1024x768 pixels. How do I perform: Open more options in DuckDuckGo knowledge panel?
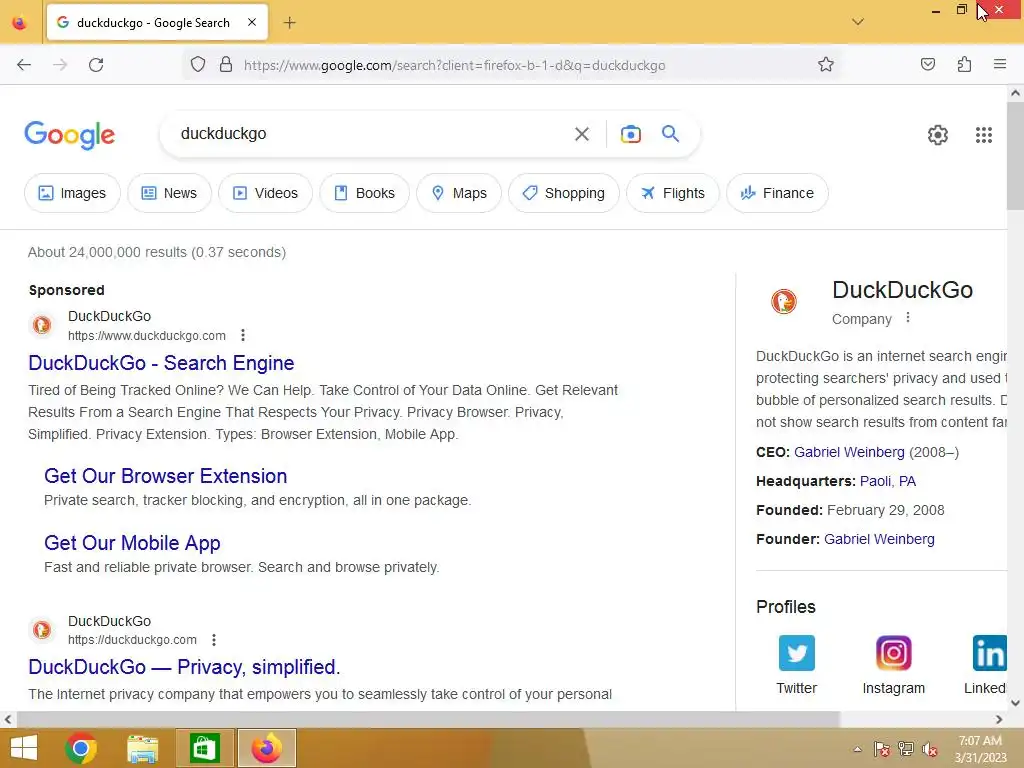click(x=908, y=318)
